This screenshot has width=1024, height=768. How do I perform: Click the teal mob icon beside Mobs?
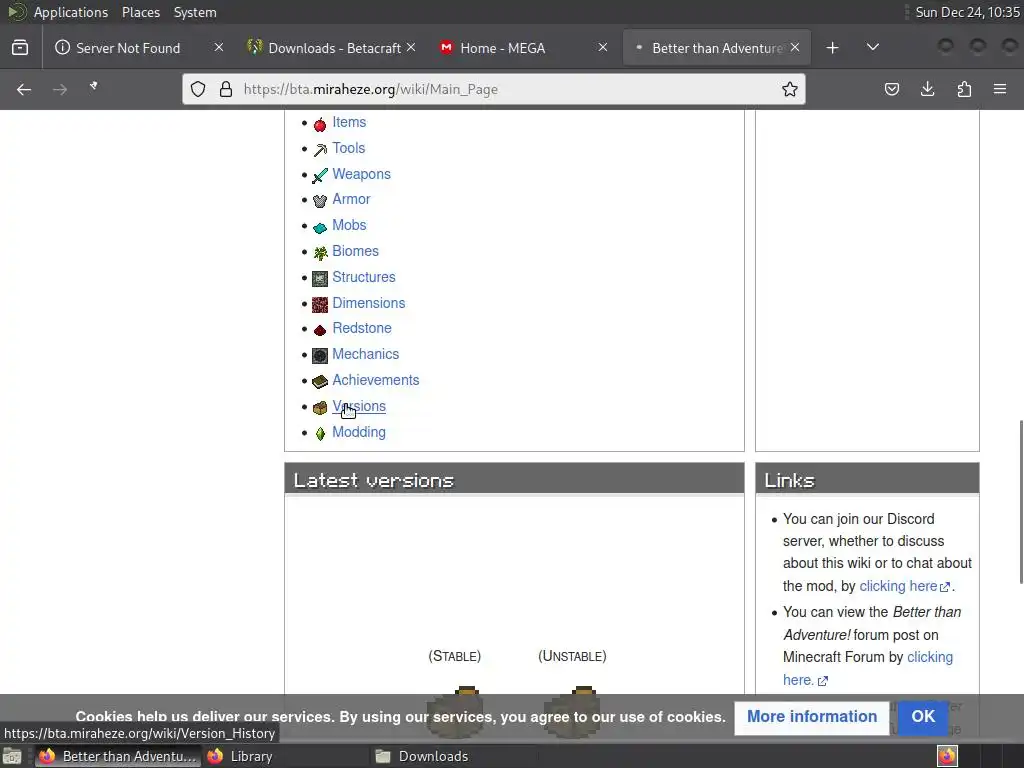coord(320,227)
